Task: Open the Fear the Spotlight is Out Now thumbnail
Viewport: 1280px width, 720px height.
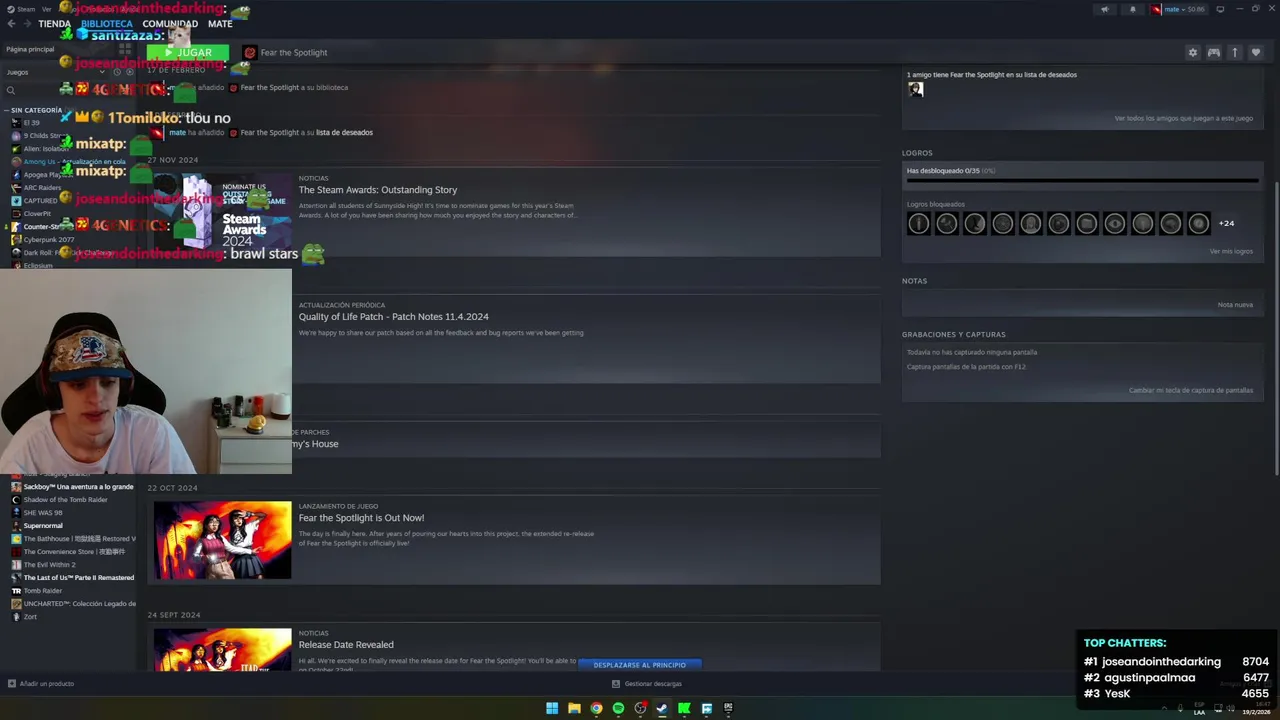Action: pos(222,540)
